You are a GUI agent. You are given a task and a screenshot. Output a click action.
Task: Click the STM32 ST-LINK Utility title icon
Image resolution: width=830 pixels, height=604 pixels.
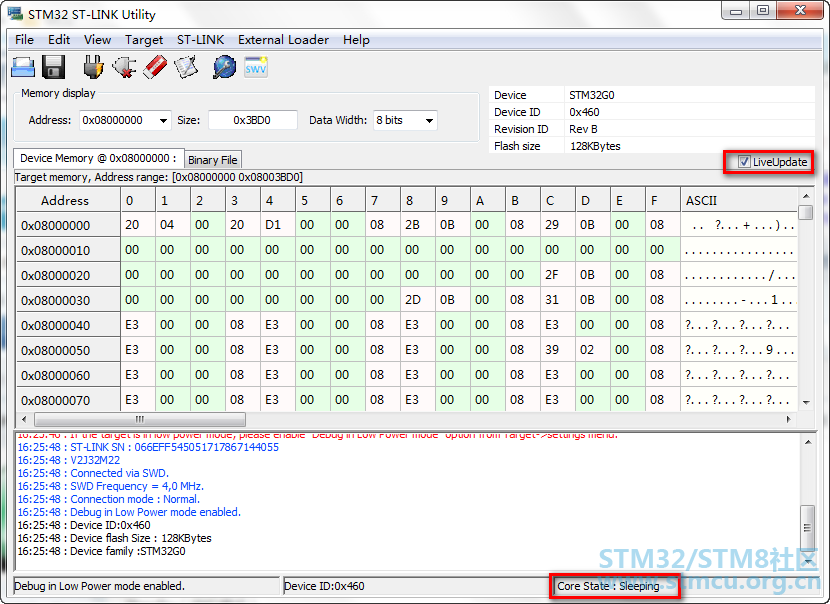15,14
